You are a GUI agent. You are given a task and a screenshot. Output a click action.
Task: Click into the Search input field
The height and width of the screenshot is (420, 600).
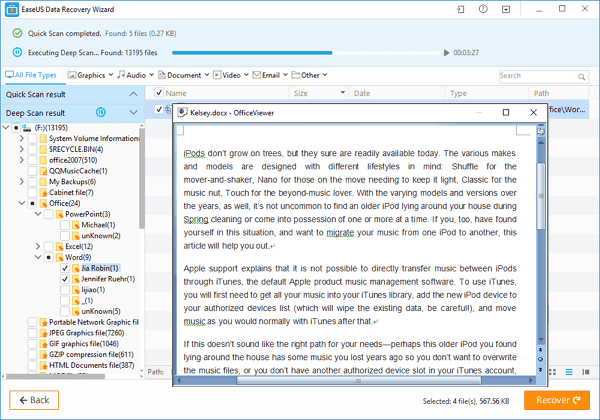(538, 76)
